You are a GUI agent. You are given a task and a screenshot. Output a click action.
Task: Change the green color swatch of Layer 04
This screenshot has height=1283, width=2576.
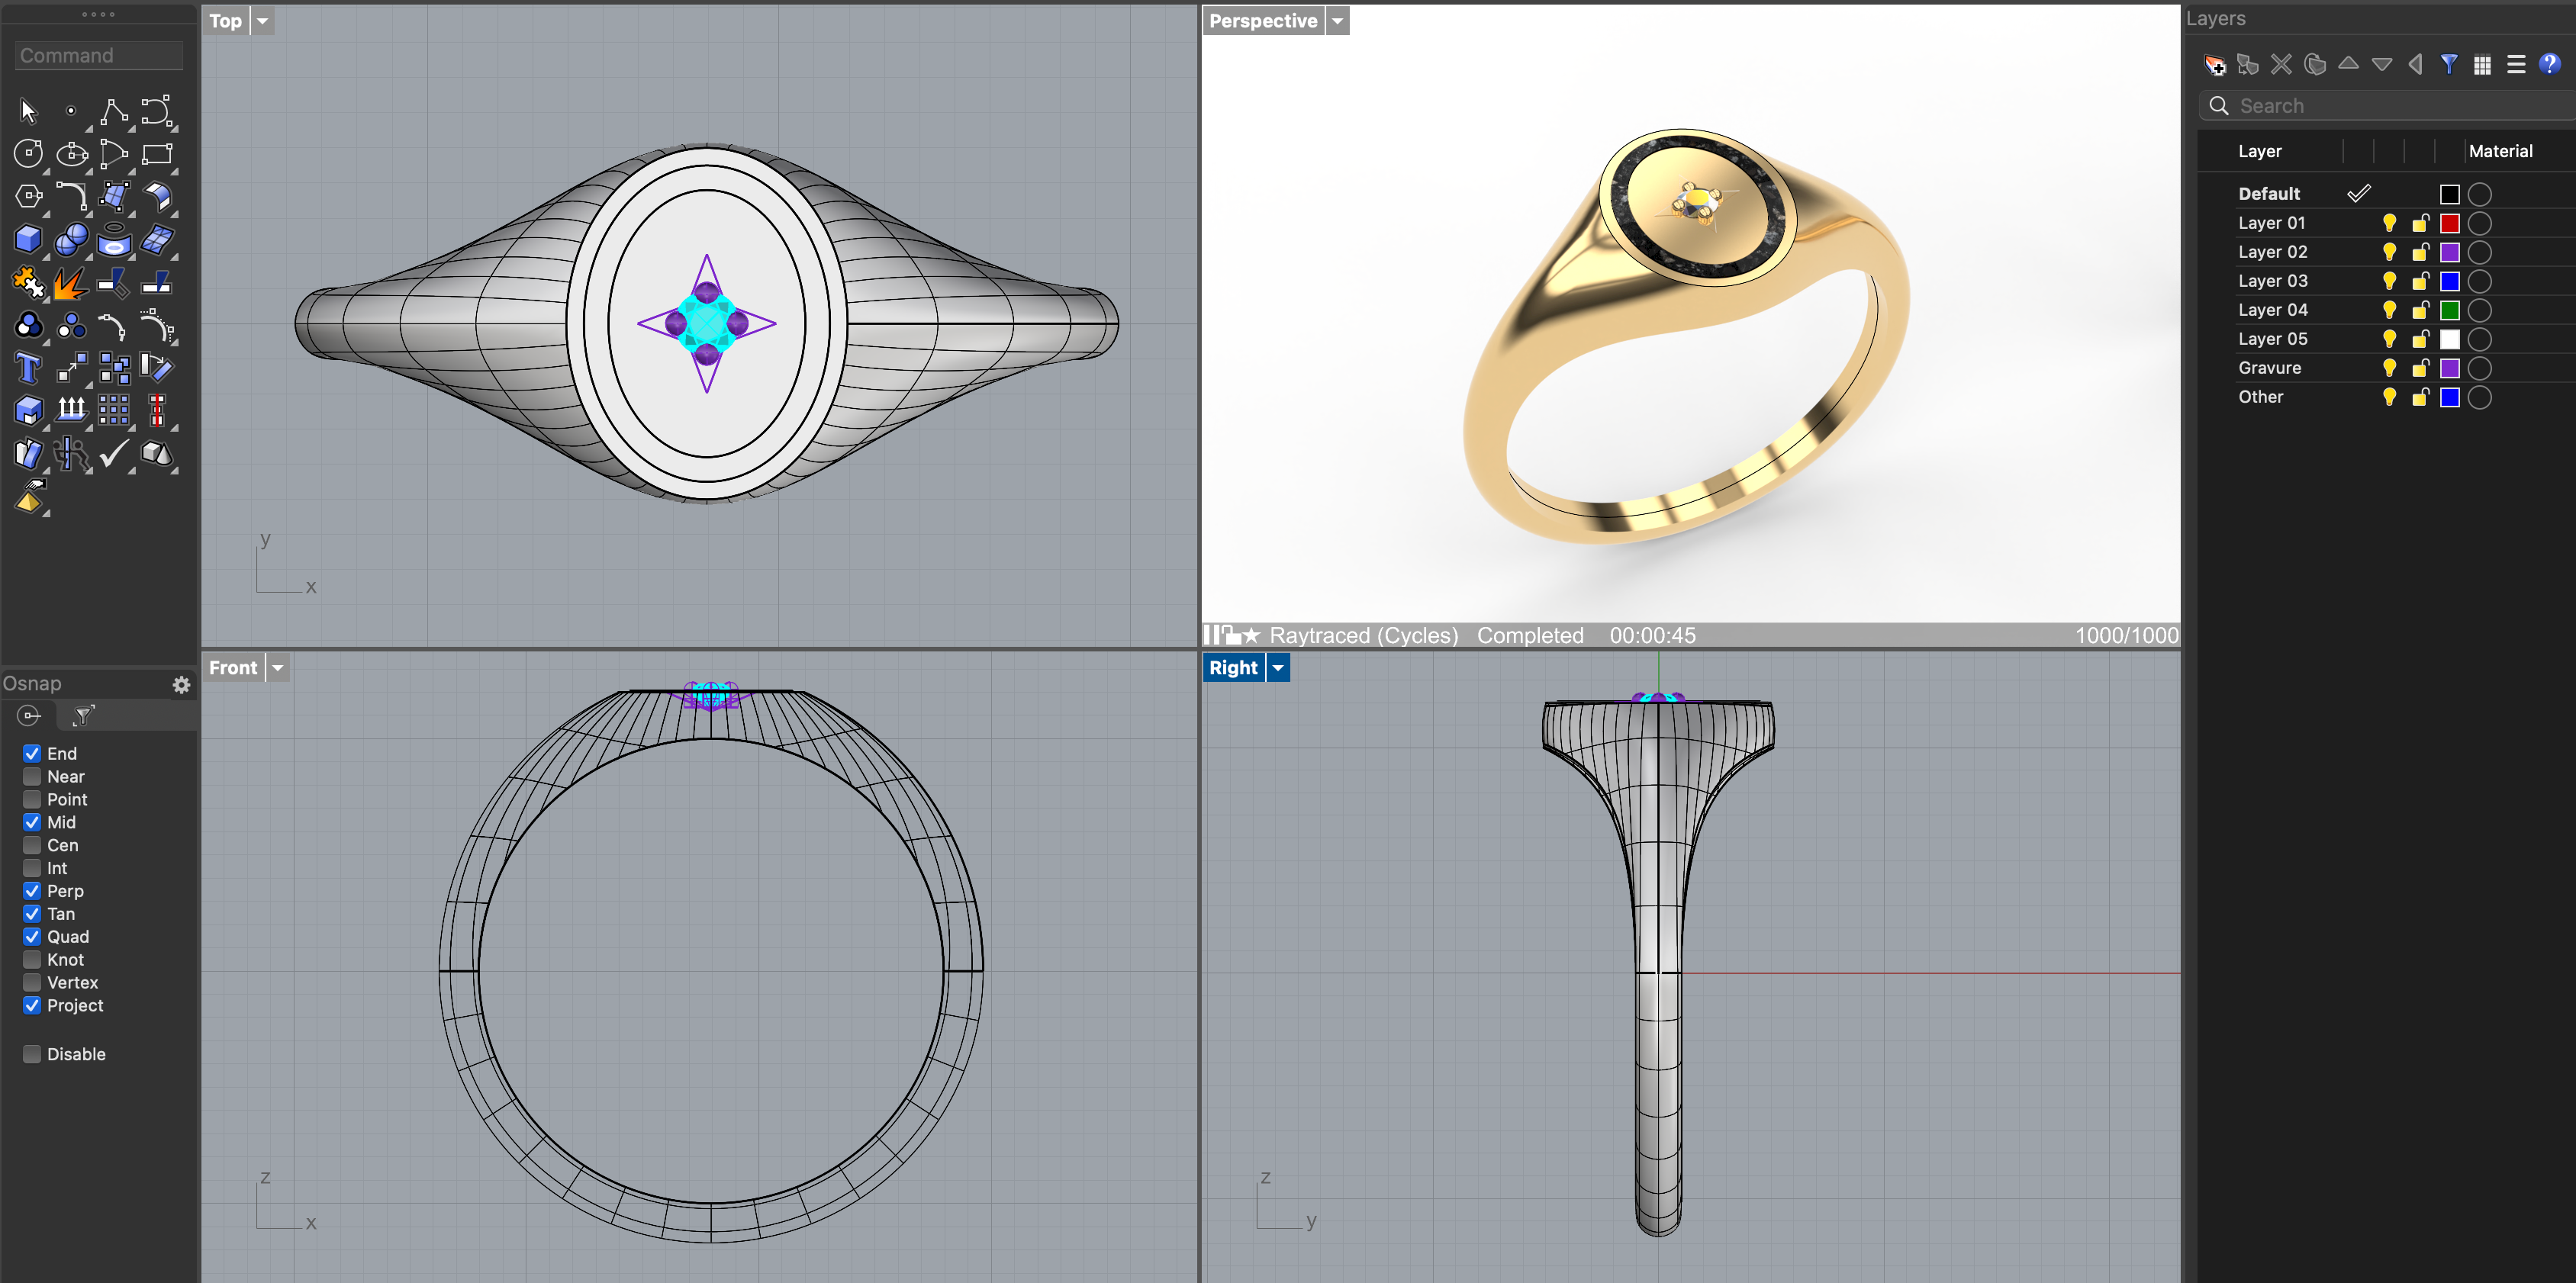2449,310
